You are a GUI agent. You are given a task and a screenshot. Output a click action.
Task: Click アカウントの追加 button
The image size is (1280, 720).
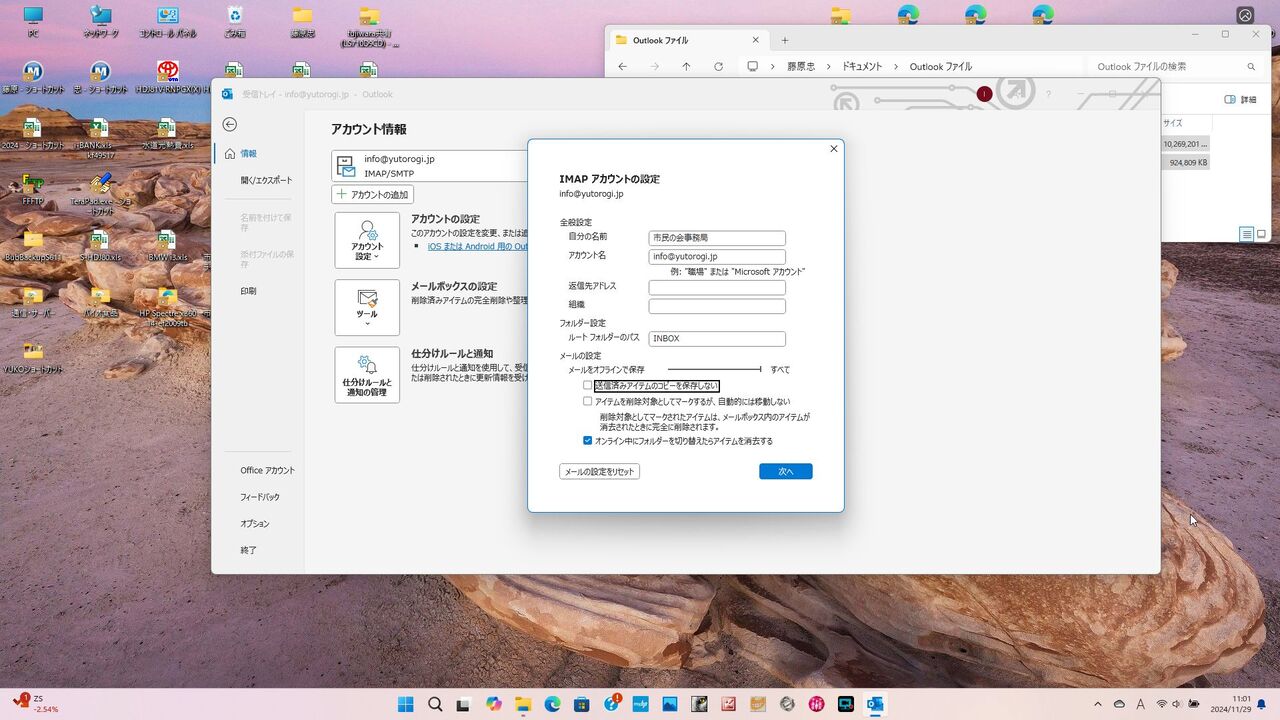(373, 194)
